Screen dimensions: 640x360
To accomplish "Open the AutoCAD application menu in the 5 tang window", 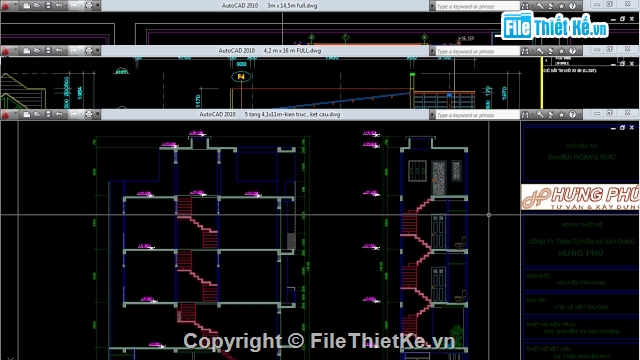I will pyautogui.click(x=6, y=114).
